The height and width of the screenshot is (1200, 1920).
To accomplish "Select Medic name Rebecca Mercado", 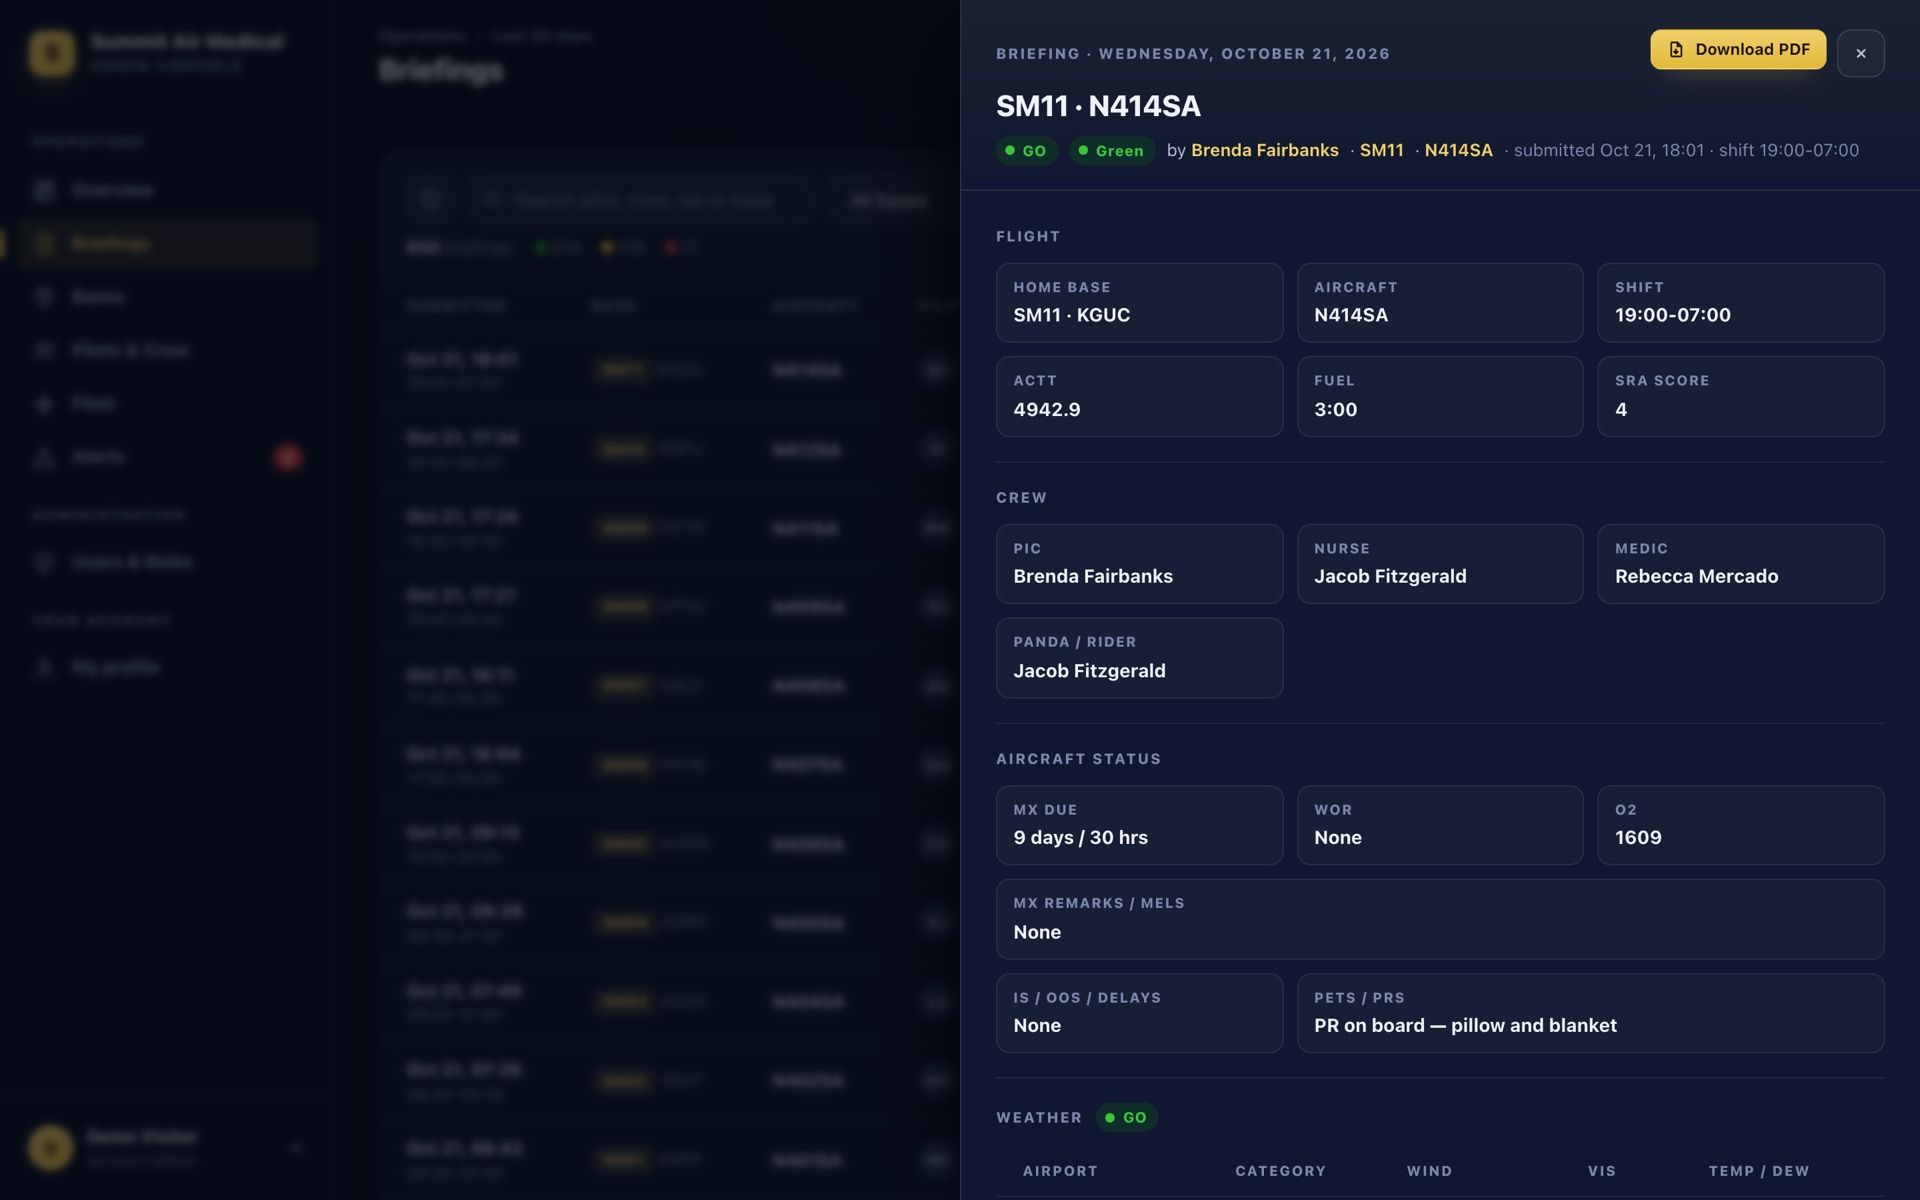I will click(x=1696, y=576).
